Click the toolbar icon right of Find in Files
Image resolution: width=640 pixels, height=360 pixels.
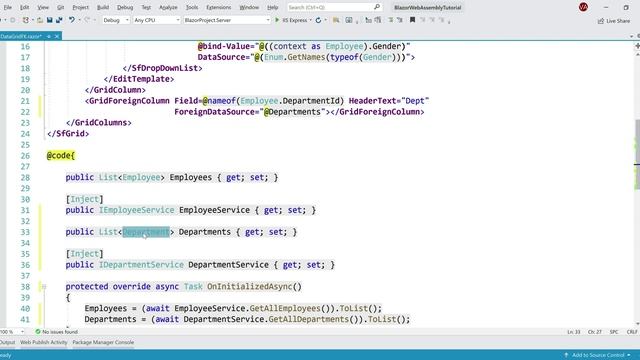point(349,20)
